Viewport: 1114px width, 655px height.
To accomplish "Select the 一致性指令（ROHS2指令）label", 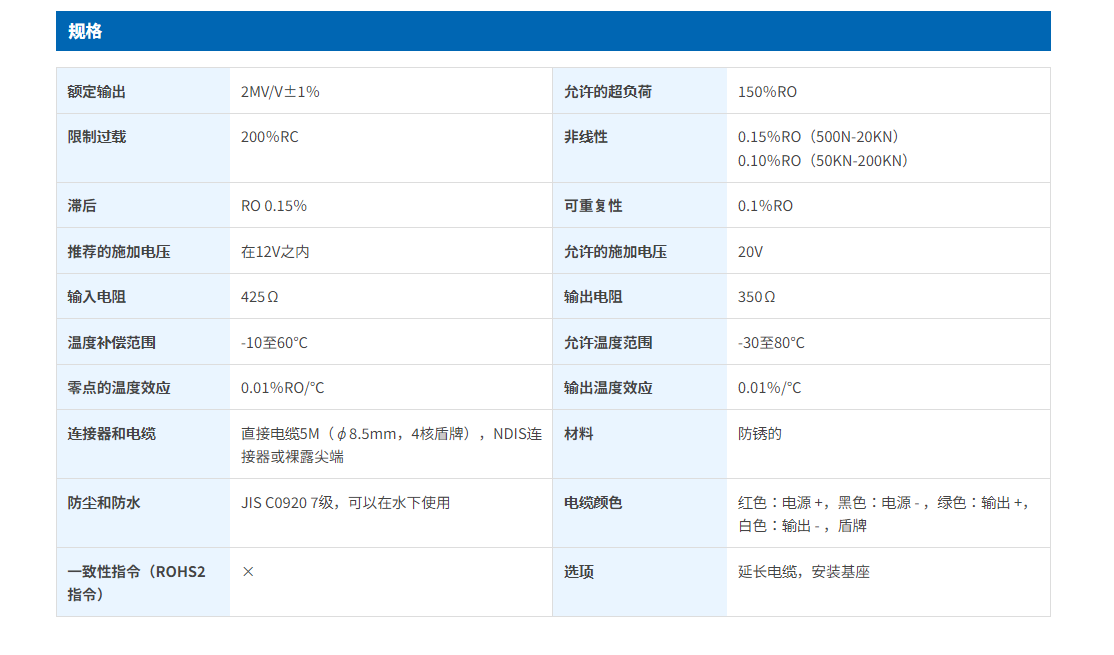I will coord(136,583).
